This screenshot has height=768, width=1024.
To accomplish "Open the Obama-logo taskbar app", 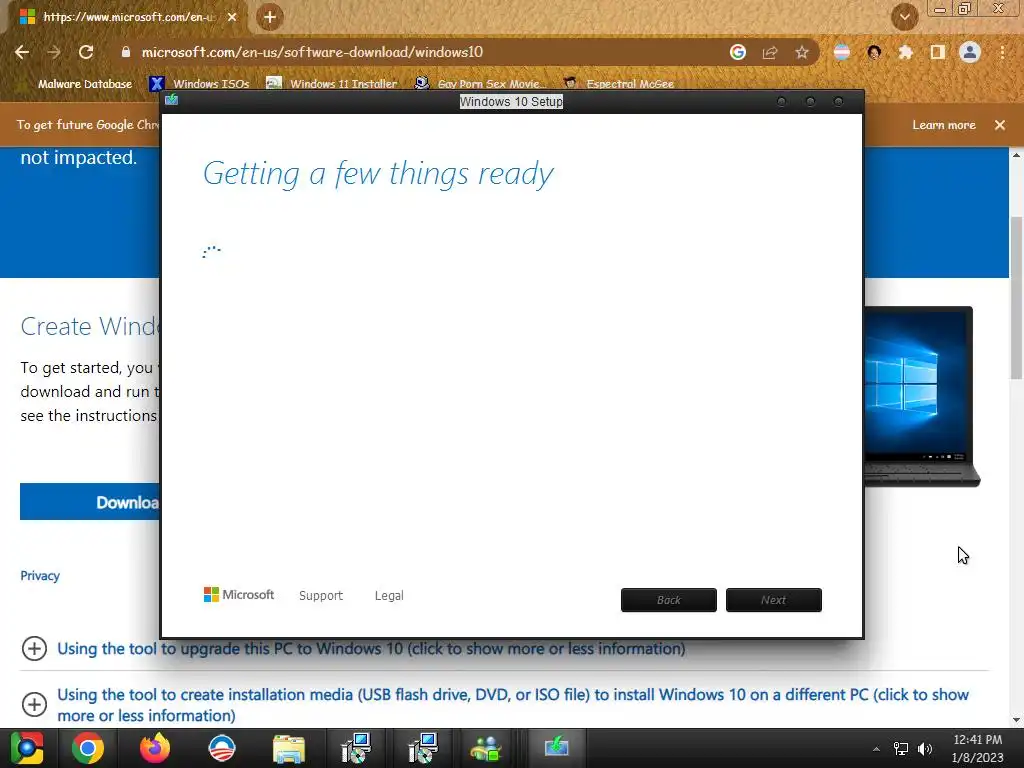I will pos(221,748).
